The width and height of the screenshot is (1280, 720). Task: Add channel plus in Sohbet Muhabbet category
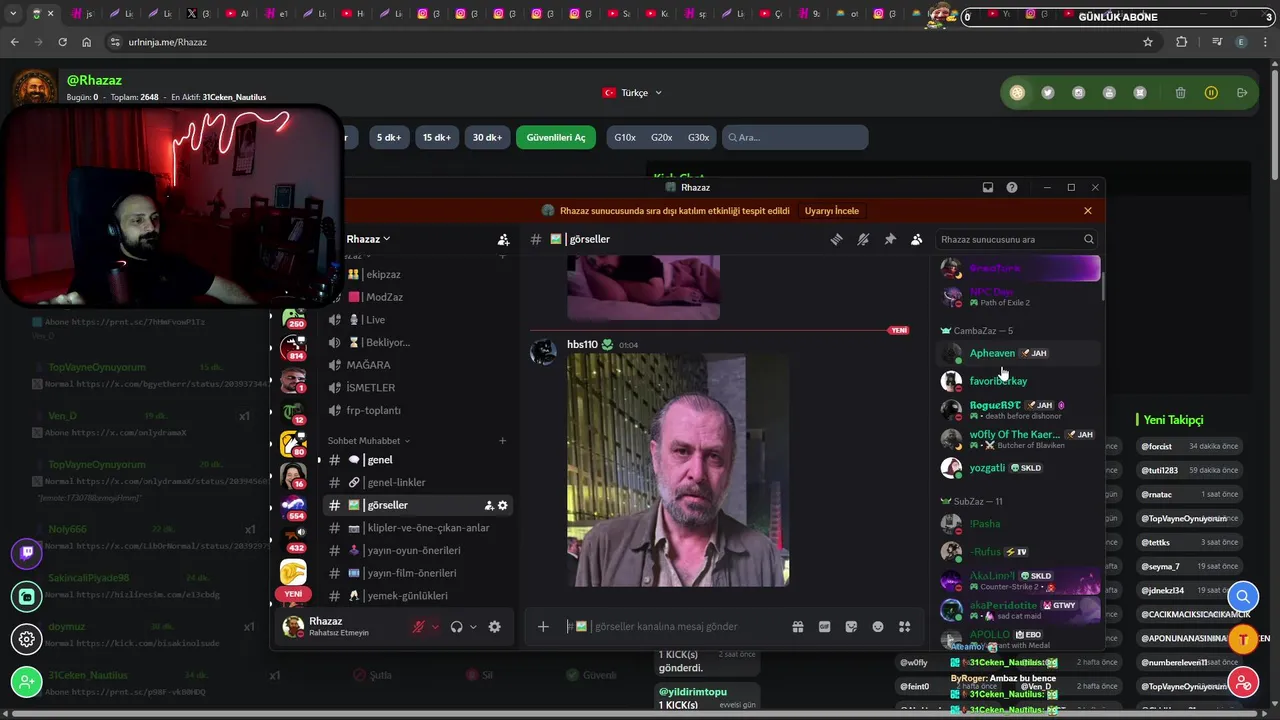pyautogui.click(x=502, y=441)
